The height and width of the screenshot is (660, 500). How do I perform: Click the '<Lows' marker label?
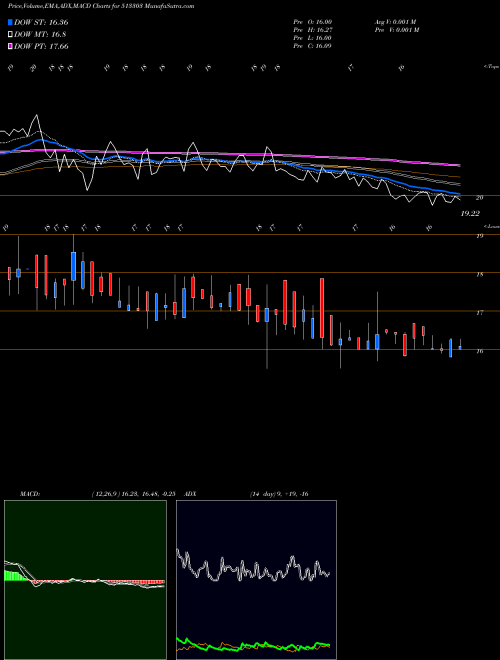click(491, 226)
